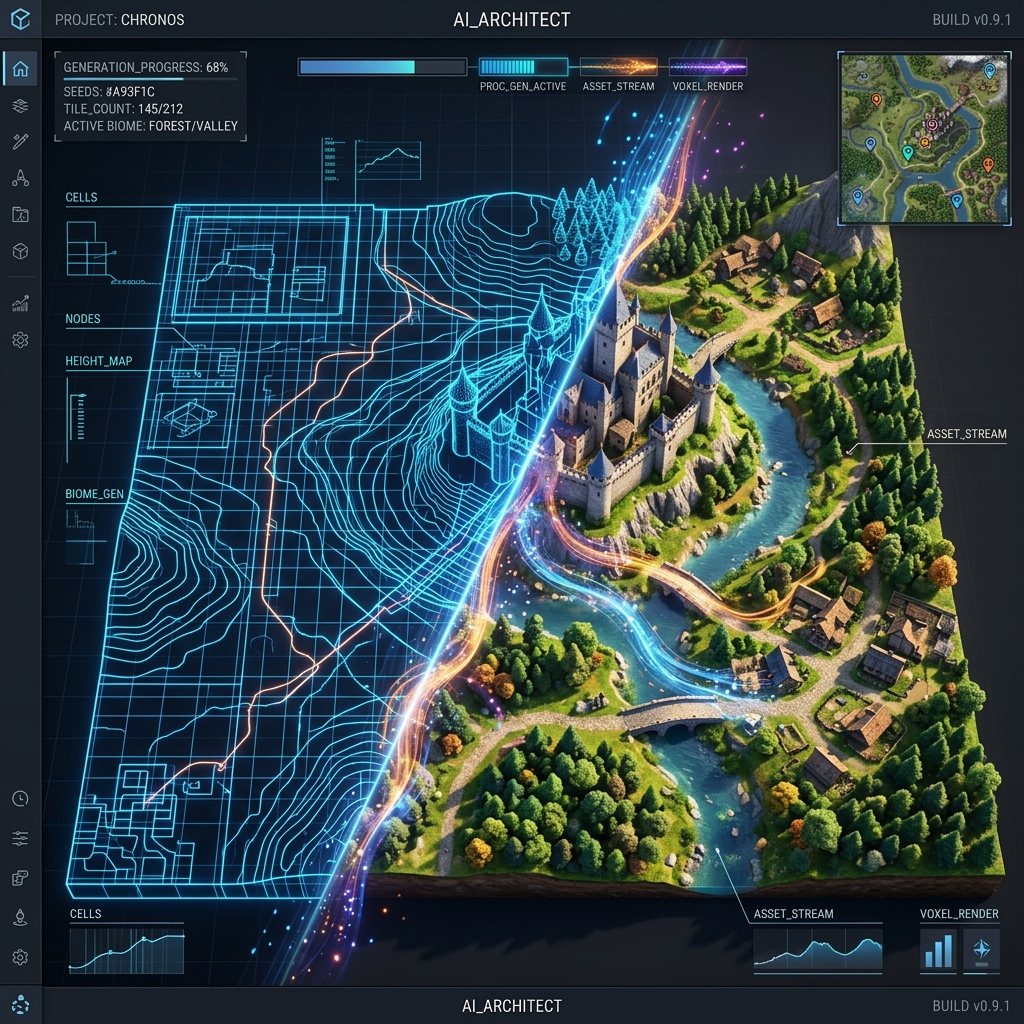Select the VOXEL_RENDER label in the top bar
Screen dimensions: 1024x1024
coord(708,86)
